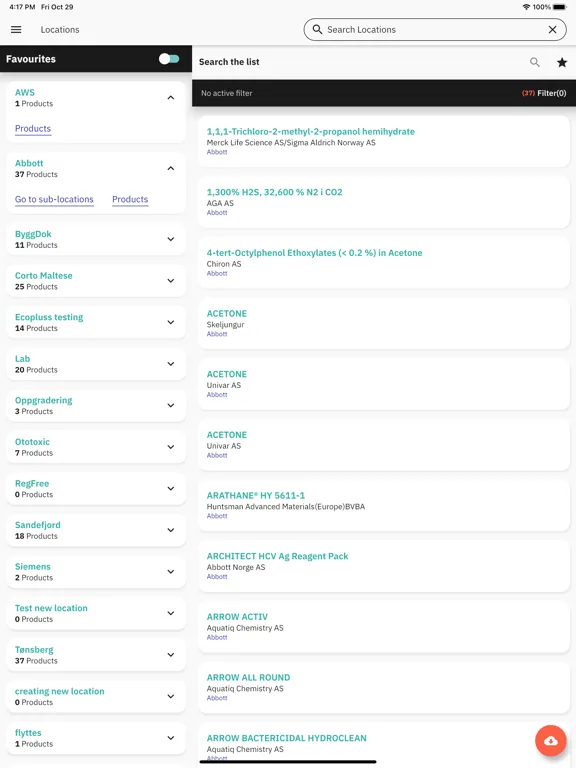Expand the Corto Maltese location
576x768 pixels.
coord(170,281)
